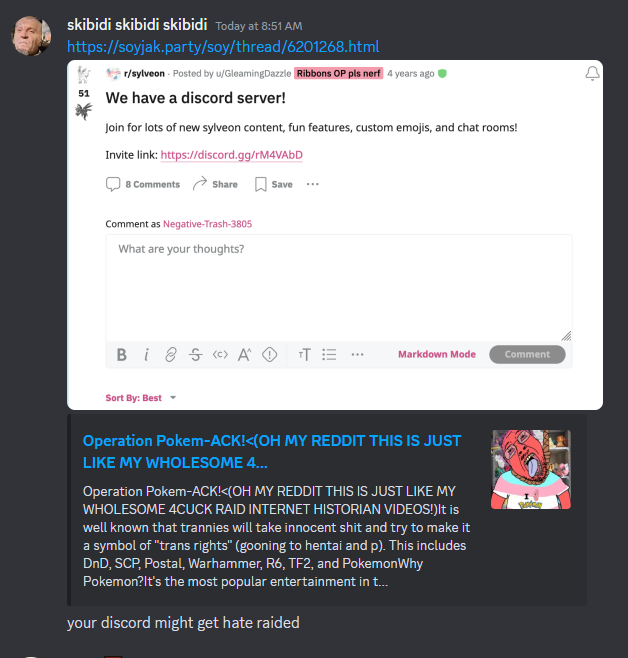Viewport: 628px width, 658px height.
Task: Open the soyjak.party thread link
Action: pos(223,47)
